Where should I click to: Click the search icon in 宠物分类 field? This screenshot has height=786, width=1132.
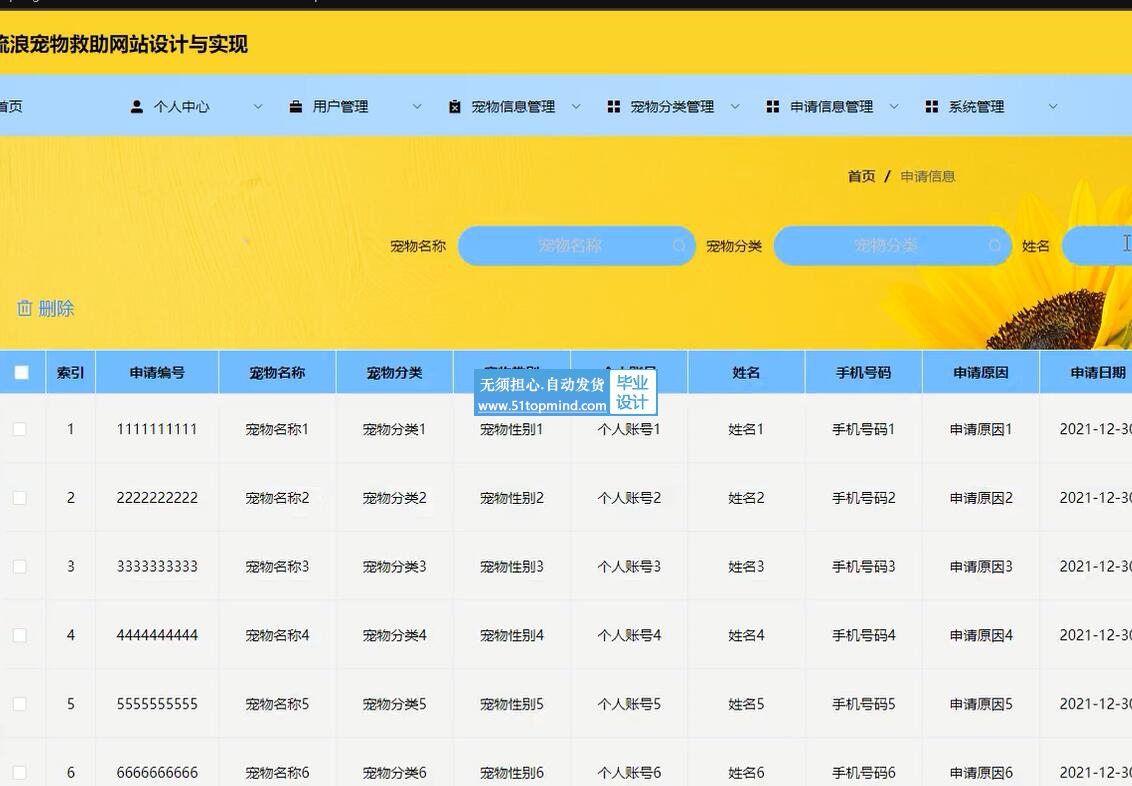pos(995,246)
